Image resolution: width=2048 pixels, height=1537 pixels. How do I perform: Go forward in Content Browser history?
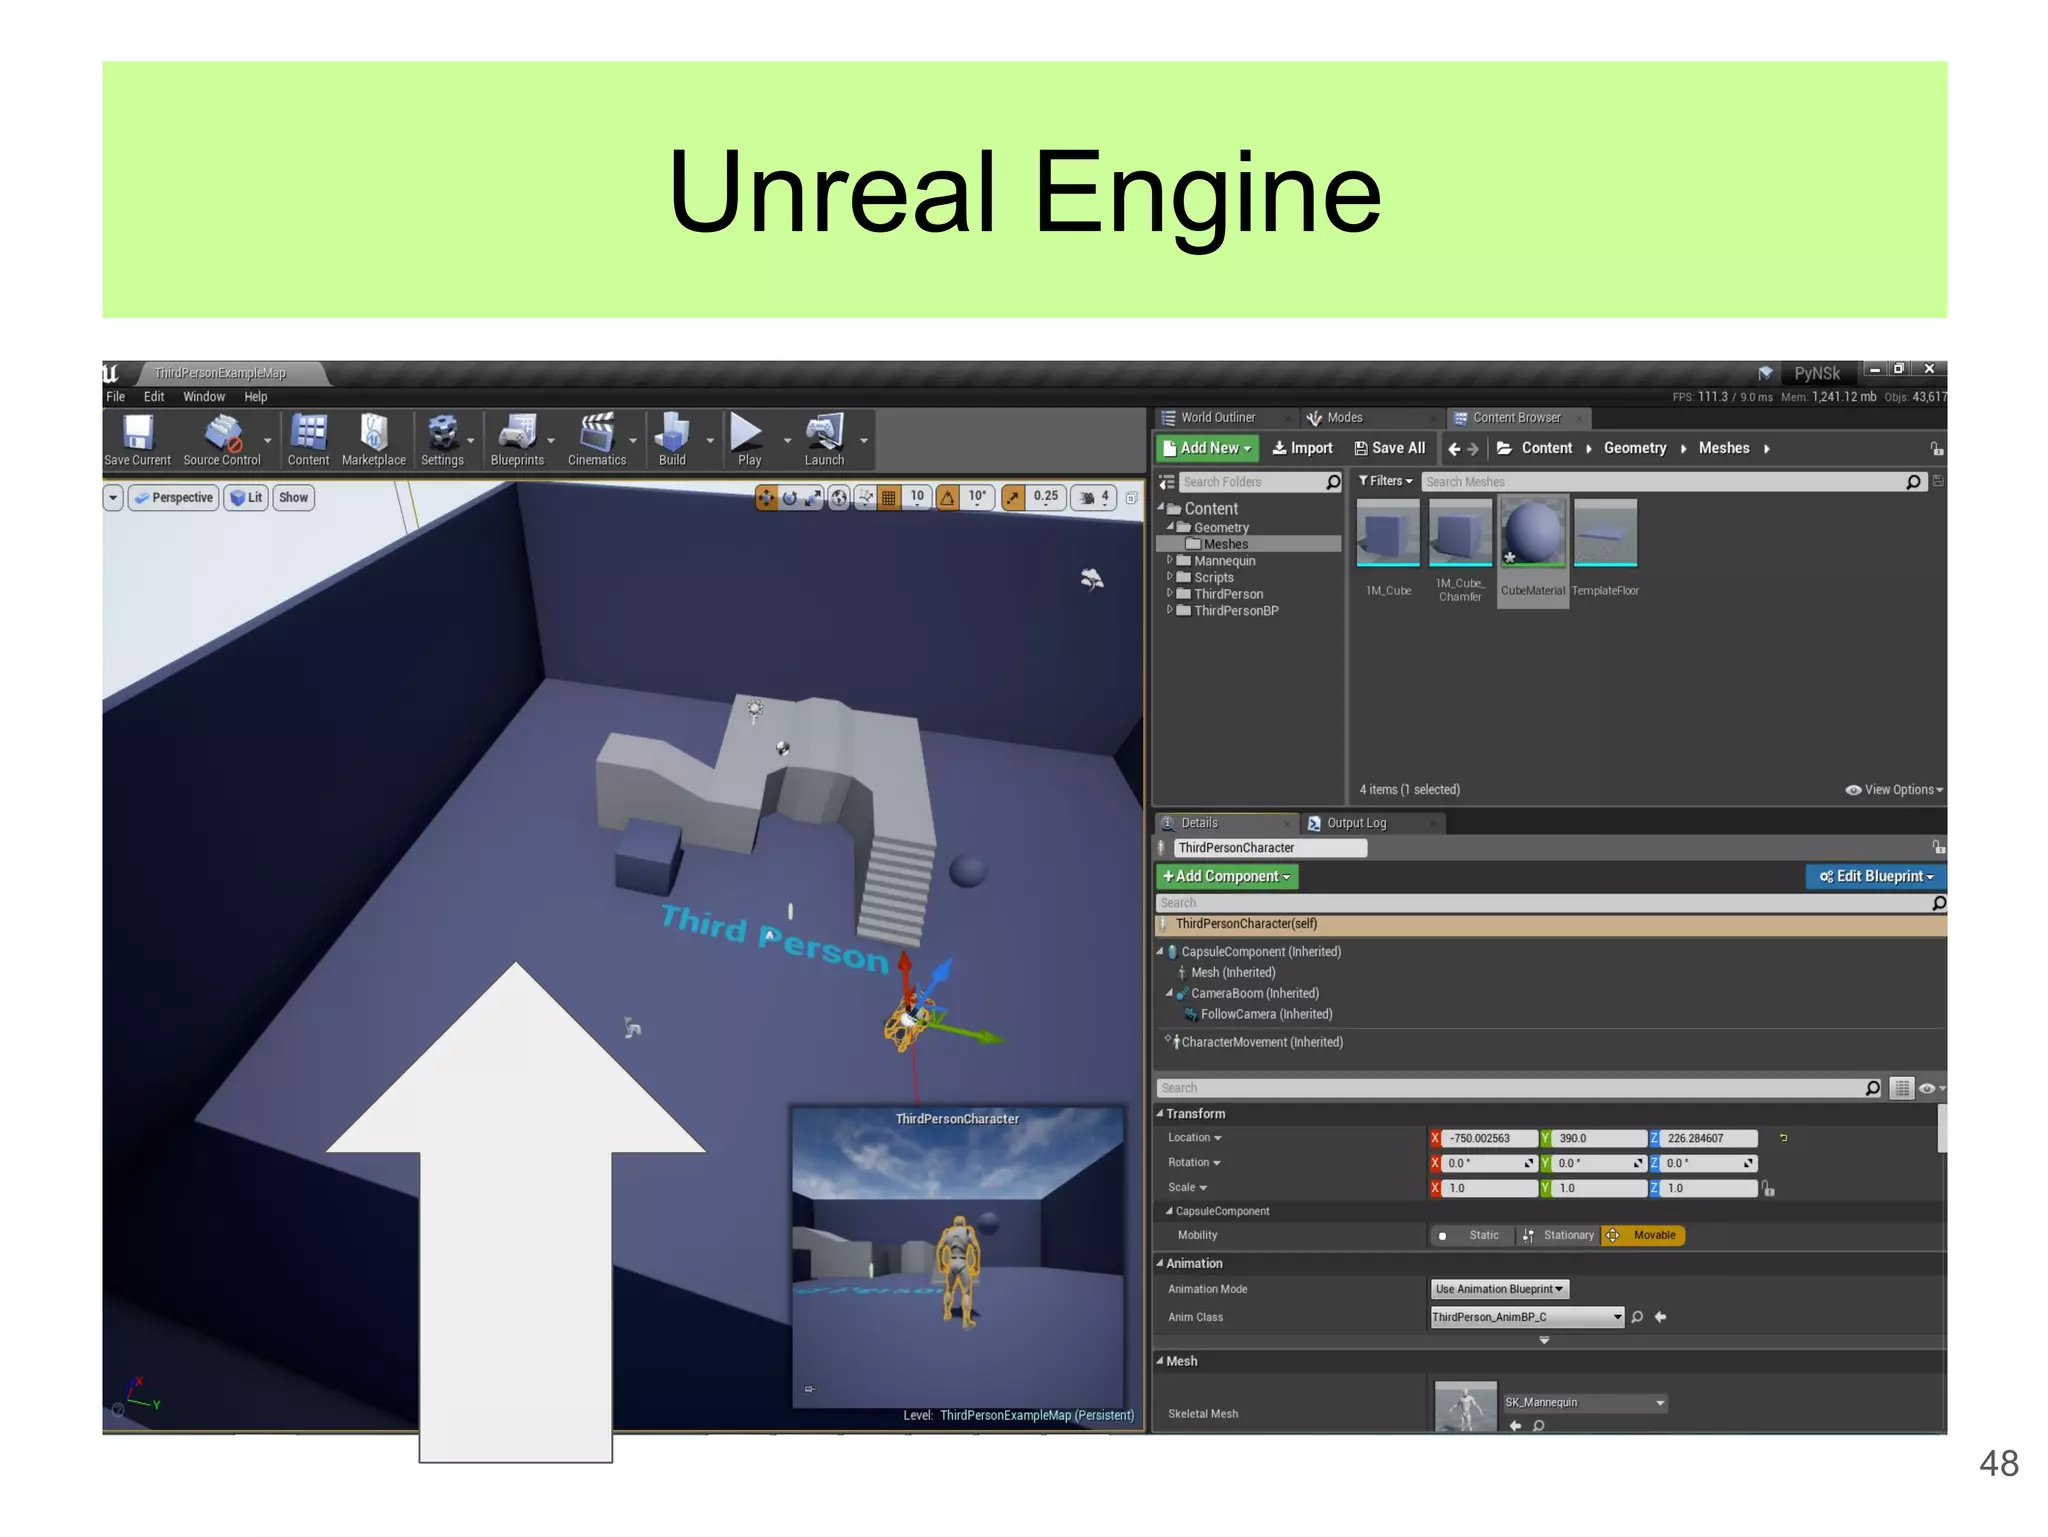pyautogui.click(x=1473, y=449)
